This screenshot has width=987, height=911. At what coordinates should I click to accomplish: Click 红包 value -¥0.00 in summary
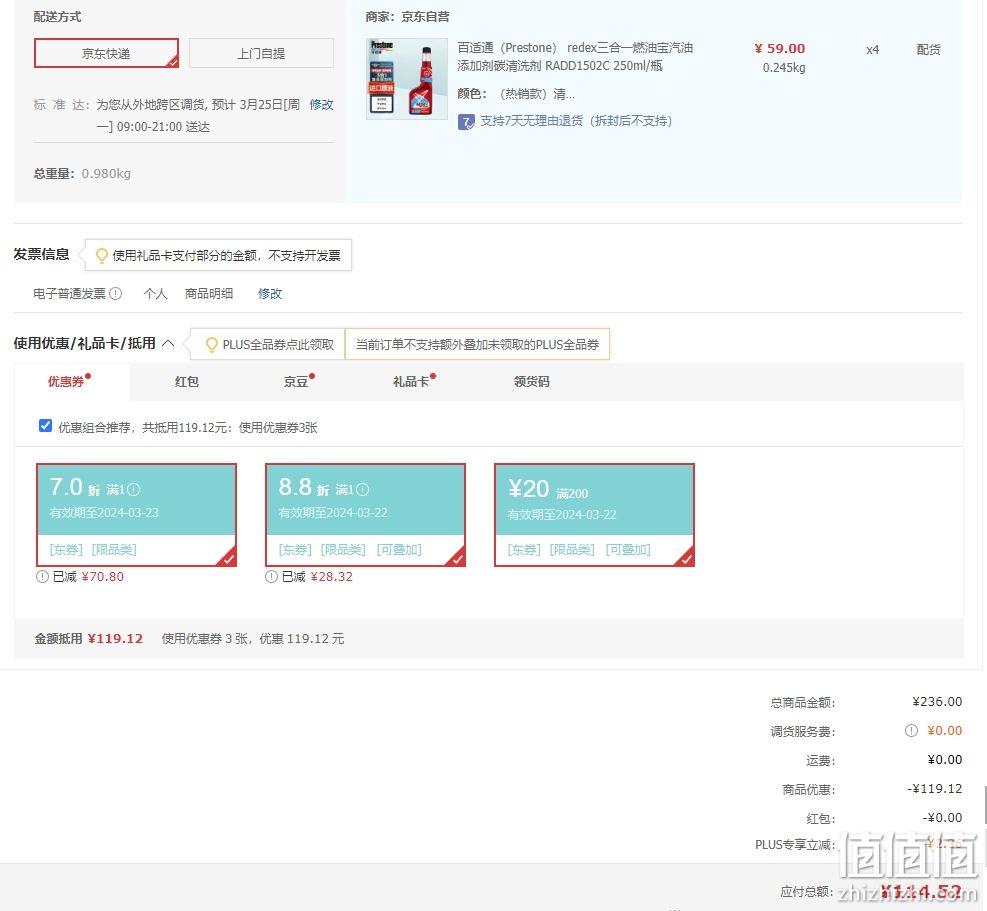tap(942, 817)
